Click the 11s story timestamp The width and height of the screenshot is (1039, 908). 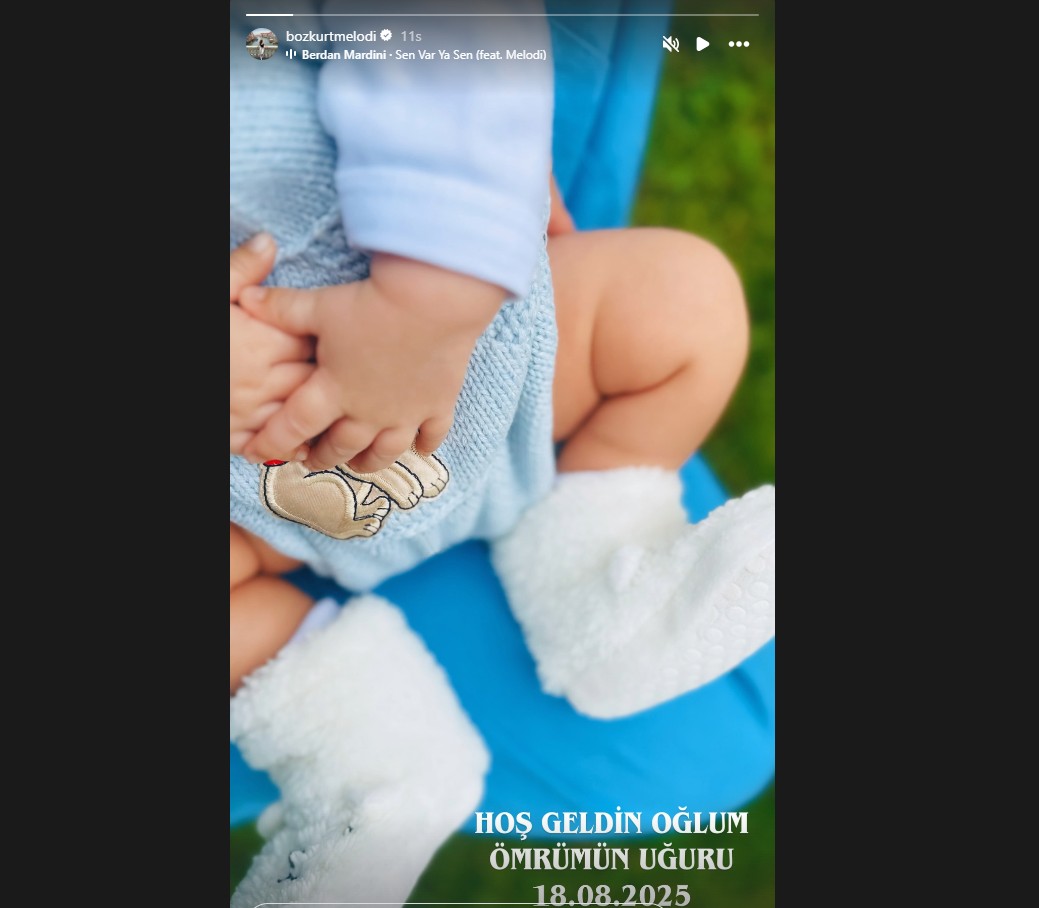click(411, 36)
